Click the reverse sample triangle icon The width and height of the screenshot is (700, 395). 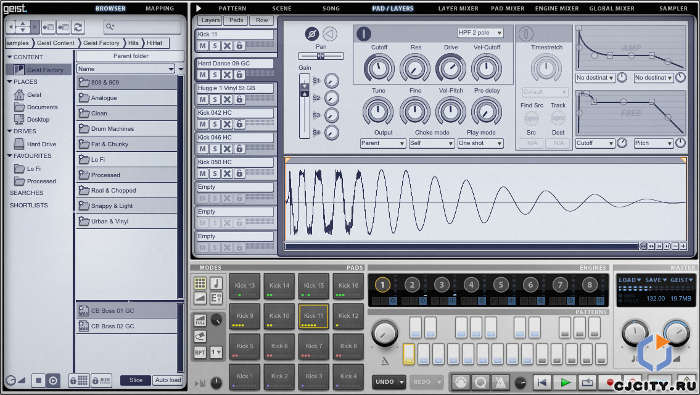click(330, 34)
